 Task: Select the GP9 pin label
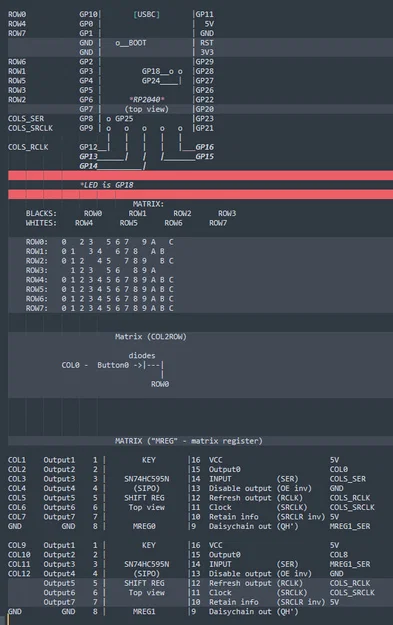pos(86,128)
